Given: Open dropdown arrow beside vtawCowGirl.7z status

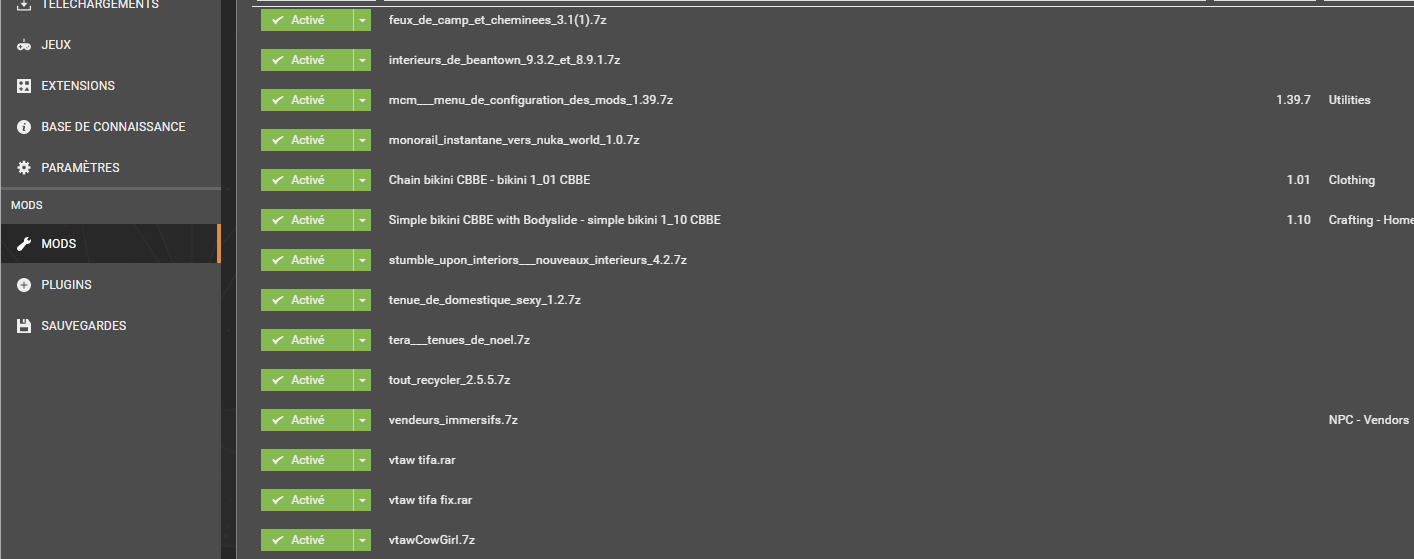Looking at the screenshot, I should tap(362, 540).
